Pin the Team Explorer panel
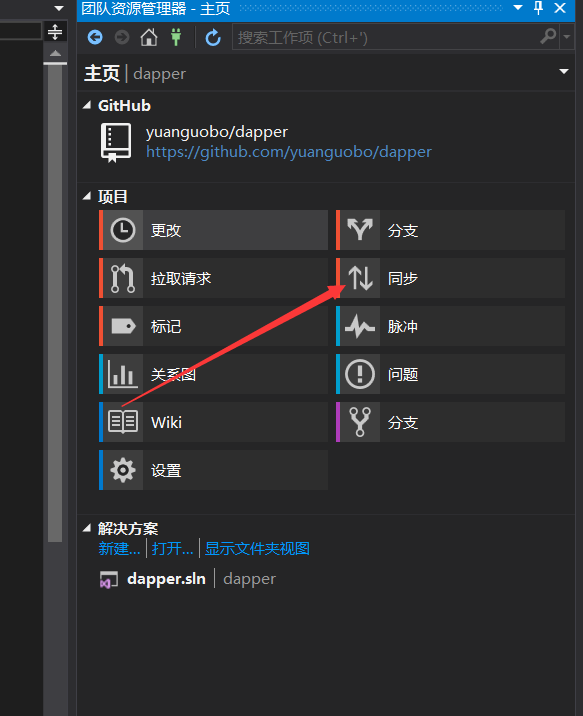Viewport: 583px width, 716px height. click(x=539, y=8)
